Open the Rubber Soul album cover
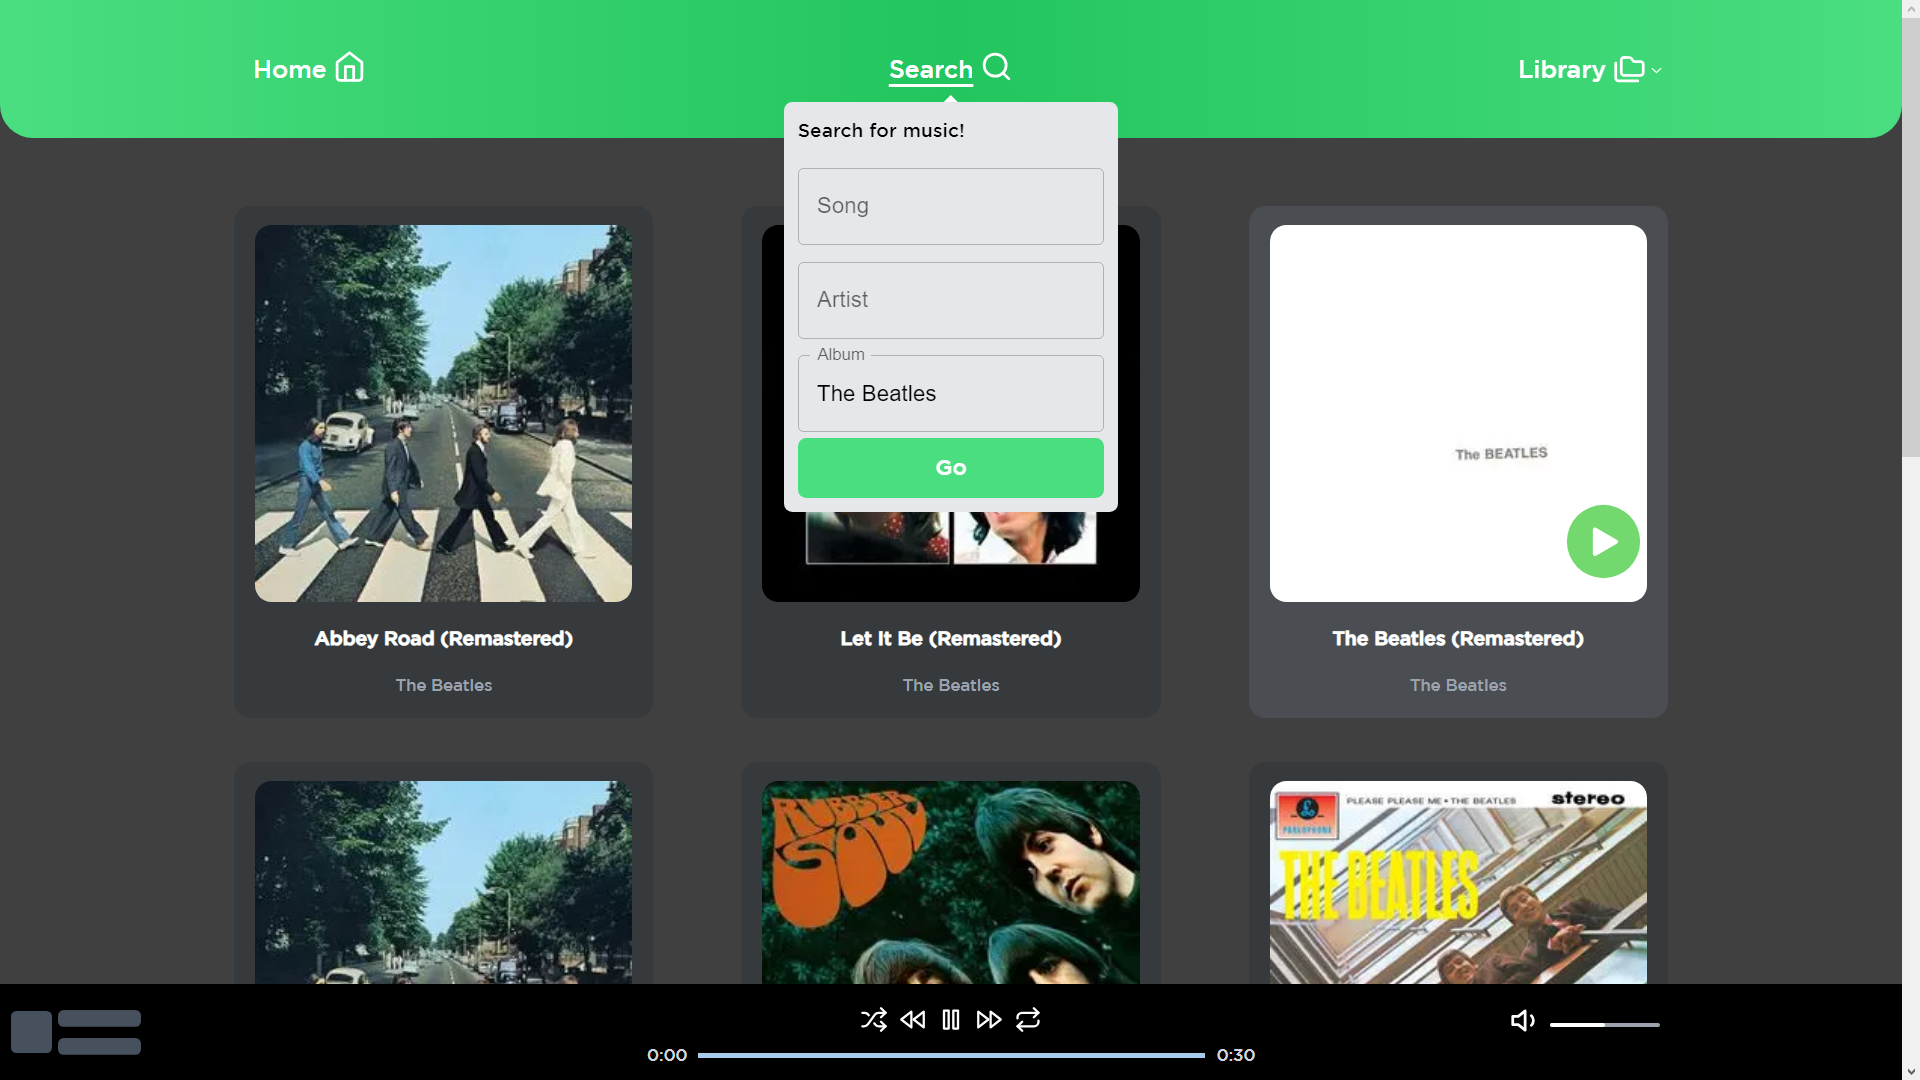Viewport: 1920px width, 1080px height. point(950,882)
